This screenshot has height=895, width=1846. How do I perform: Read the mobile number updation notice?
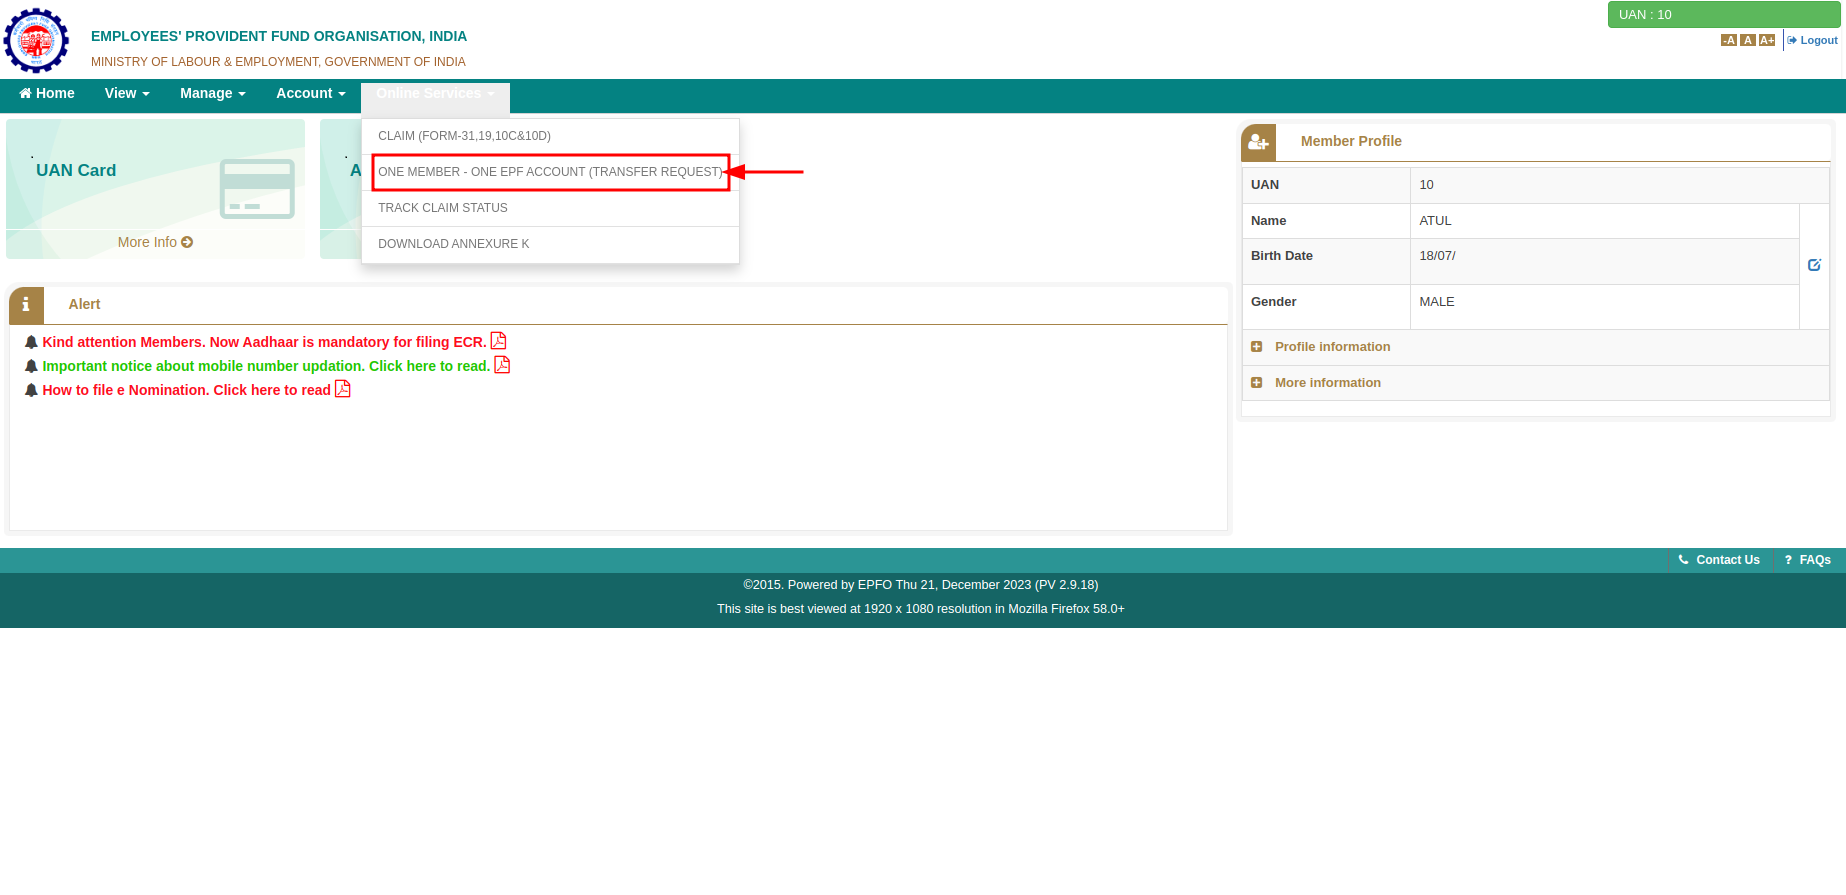(x=266, y=366)
